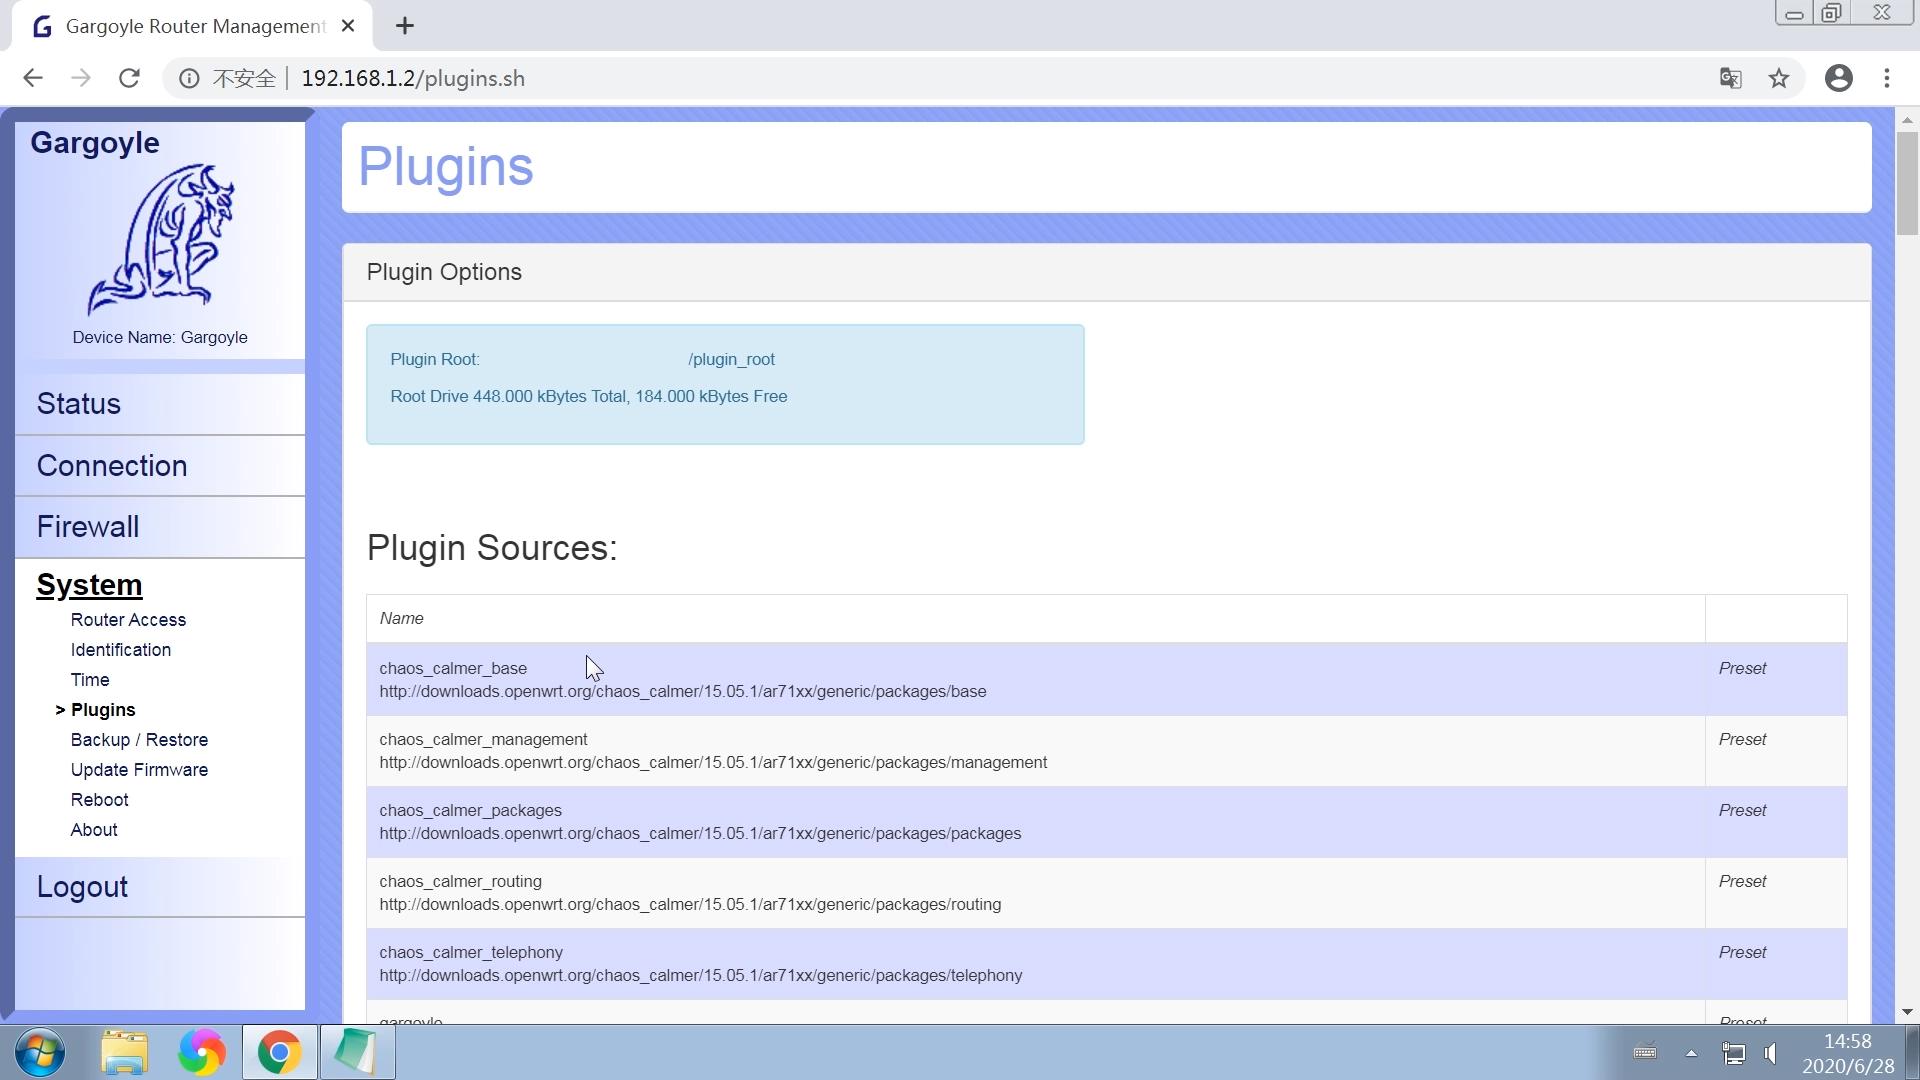Expand the Connection menu section

tap(112, 466)
